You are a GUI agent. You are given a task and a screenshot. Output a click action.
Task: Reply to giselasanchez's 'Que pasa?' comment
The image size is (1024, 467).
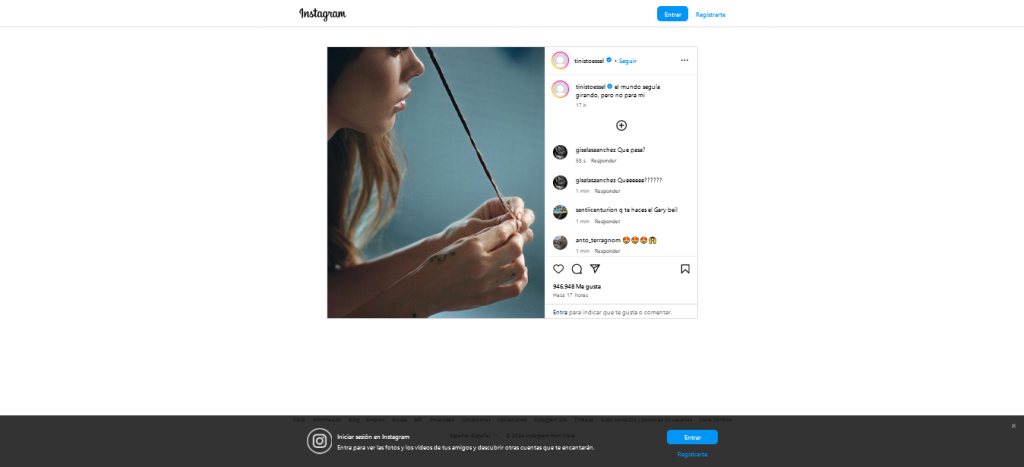603,161
